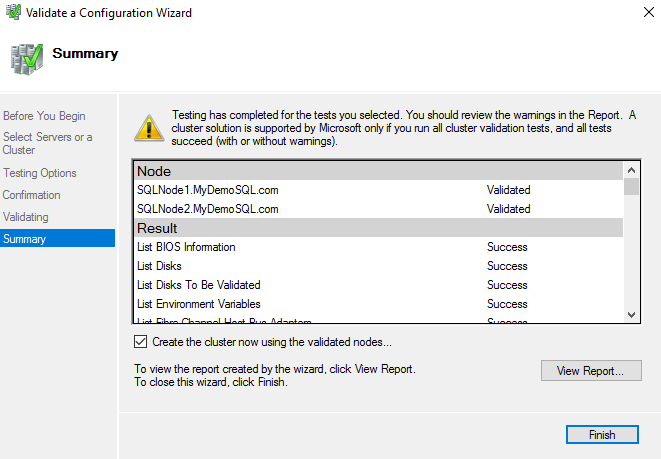Click the wizard title bar icon

[x=13, y=12]
